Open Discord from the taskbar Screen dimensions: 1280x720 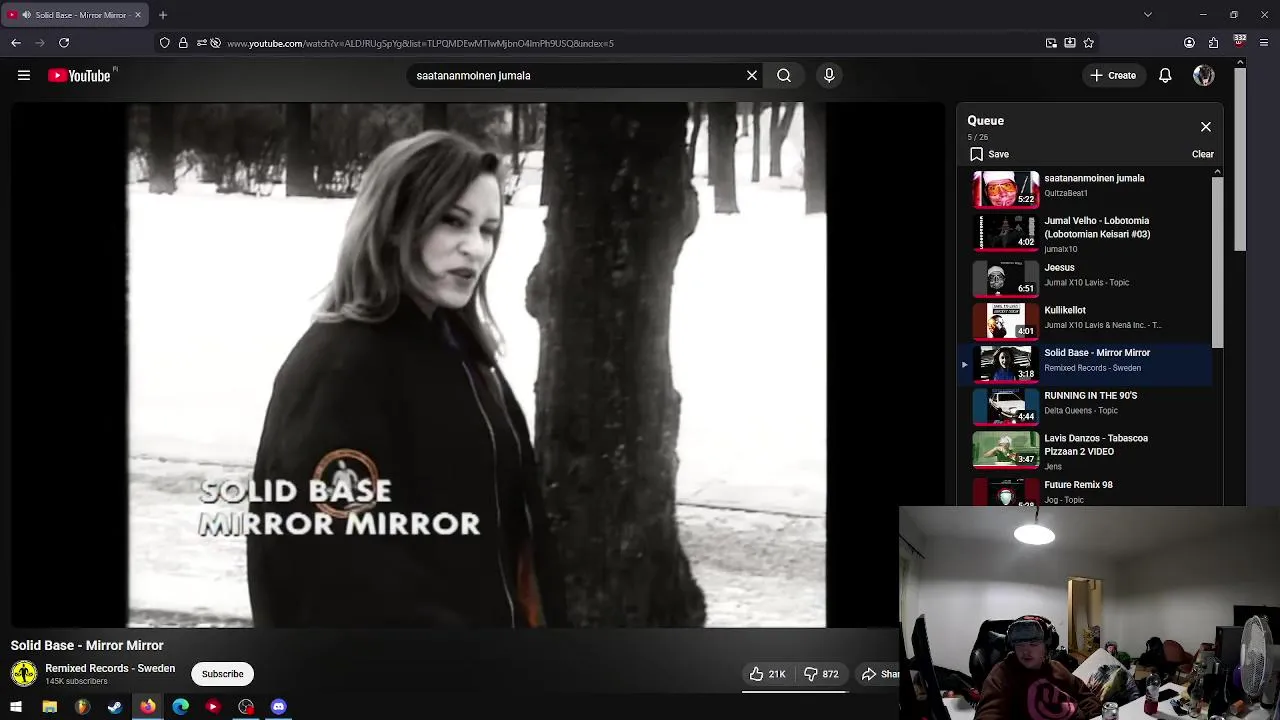(x=279, y=707)
